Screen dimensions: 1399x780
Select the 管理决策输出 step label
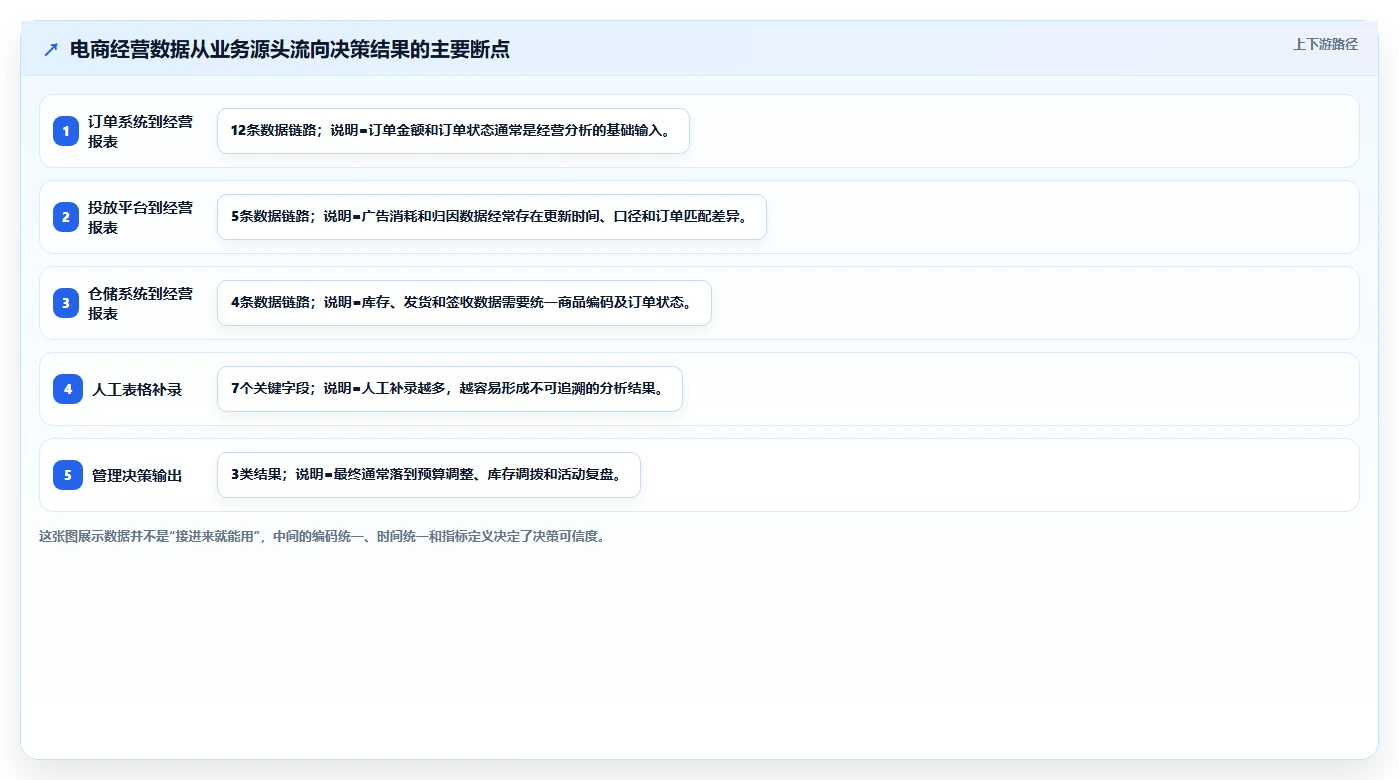[x=137, y=475]
